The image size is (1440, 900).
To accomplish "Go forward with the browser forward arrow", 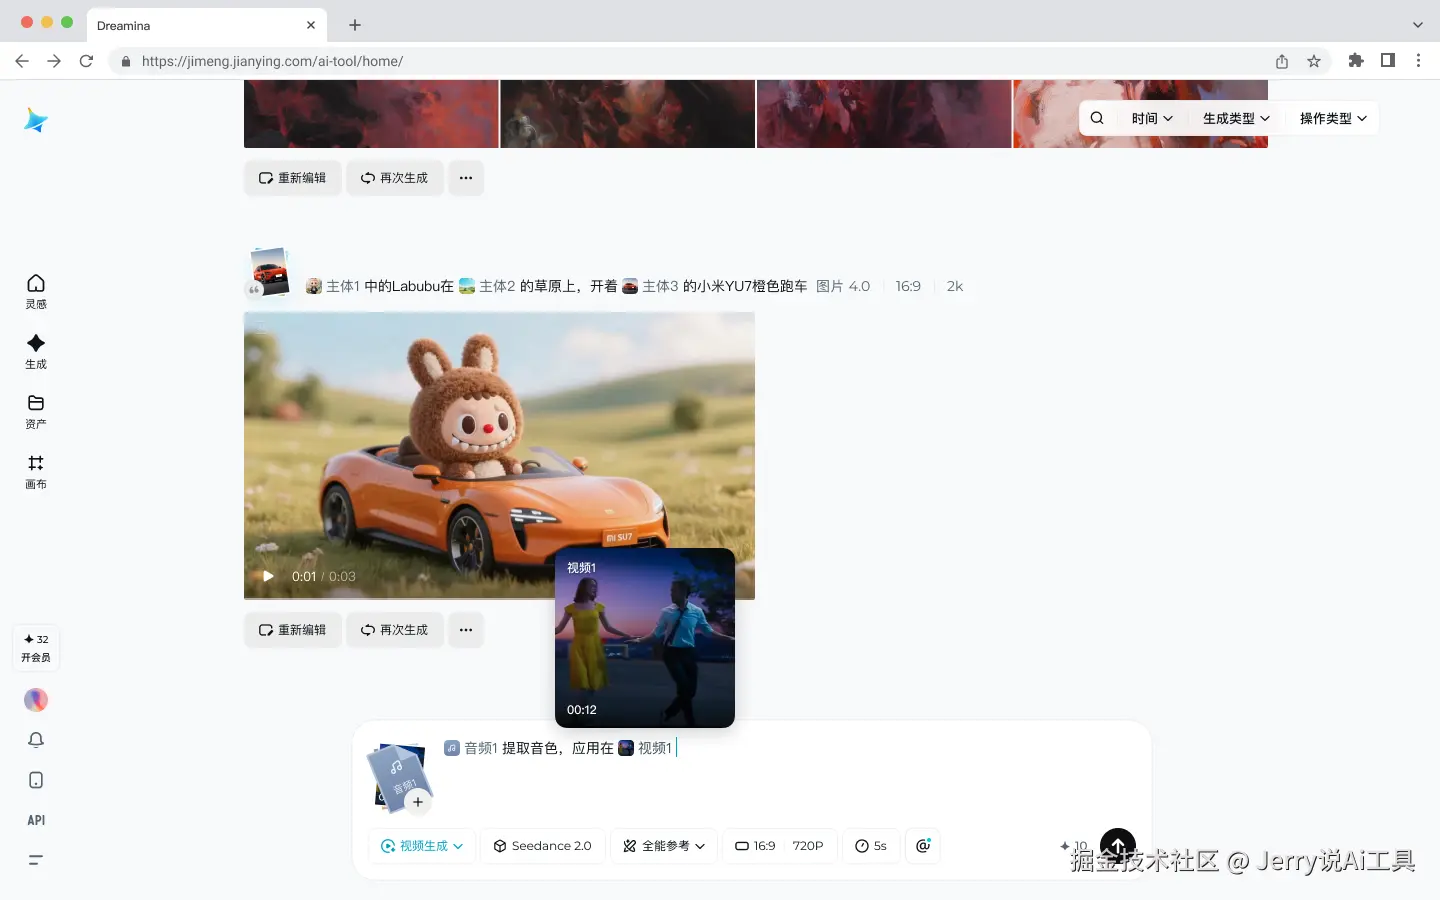I will [54, 61].
